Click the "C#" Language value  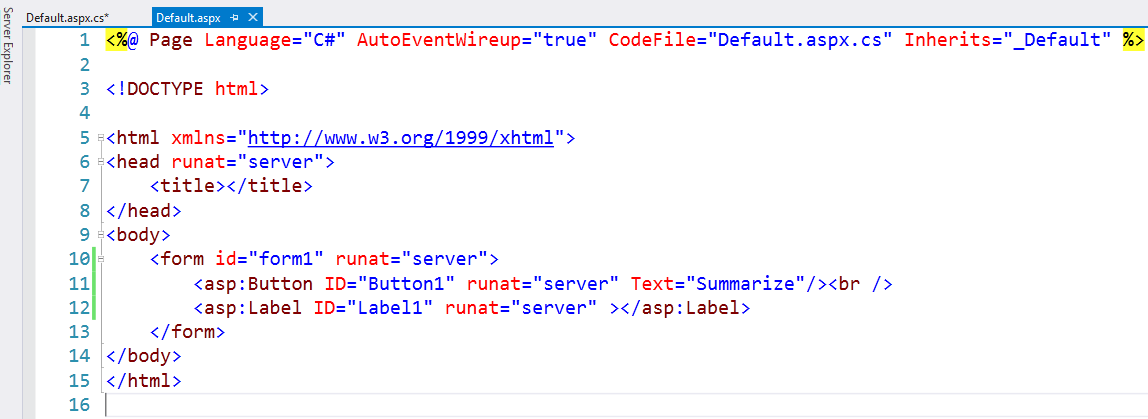[x=319, y=40]
